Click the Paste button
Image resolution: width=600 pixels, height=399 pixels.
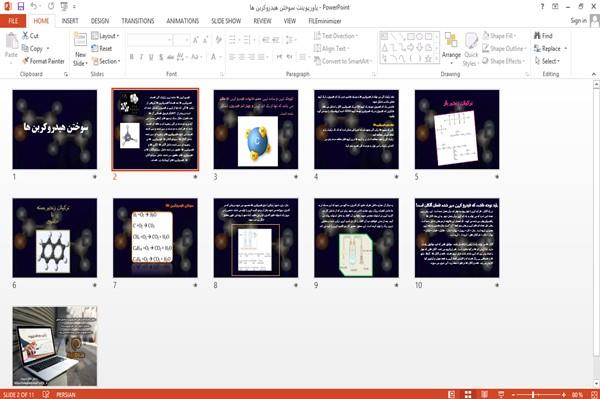(x=11, y=45)
